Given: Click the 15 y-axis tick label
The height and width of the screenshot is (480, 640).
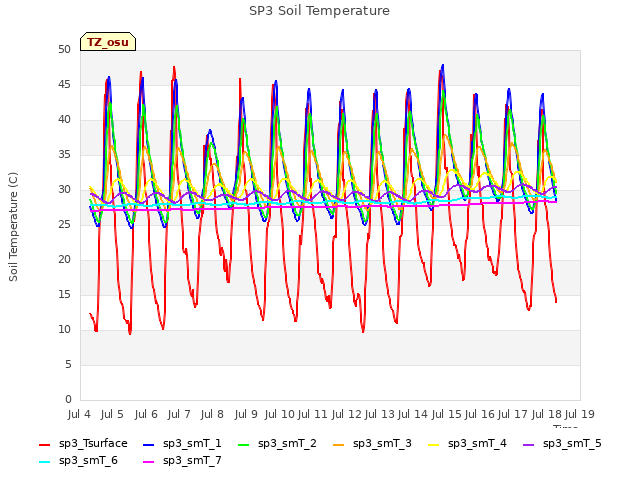Looking at the screenshot, I should [x=64, y=294].
